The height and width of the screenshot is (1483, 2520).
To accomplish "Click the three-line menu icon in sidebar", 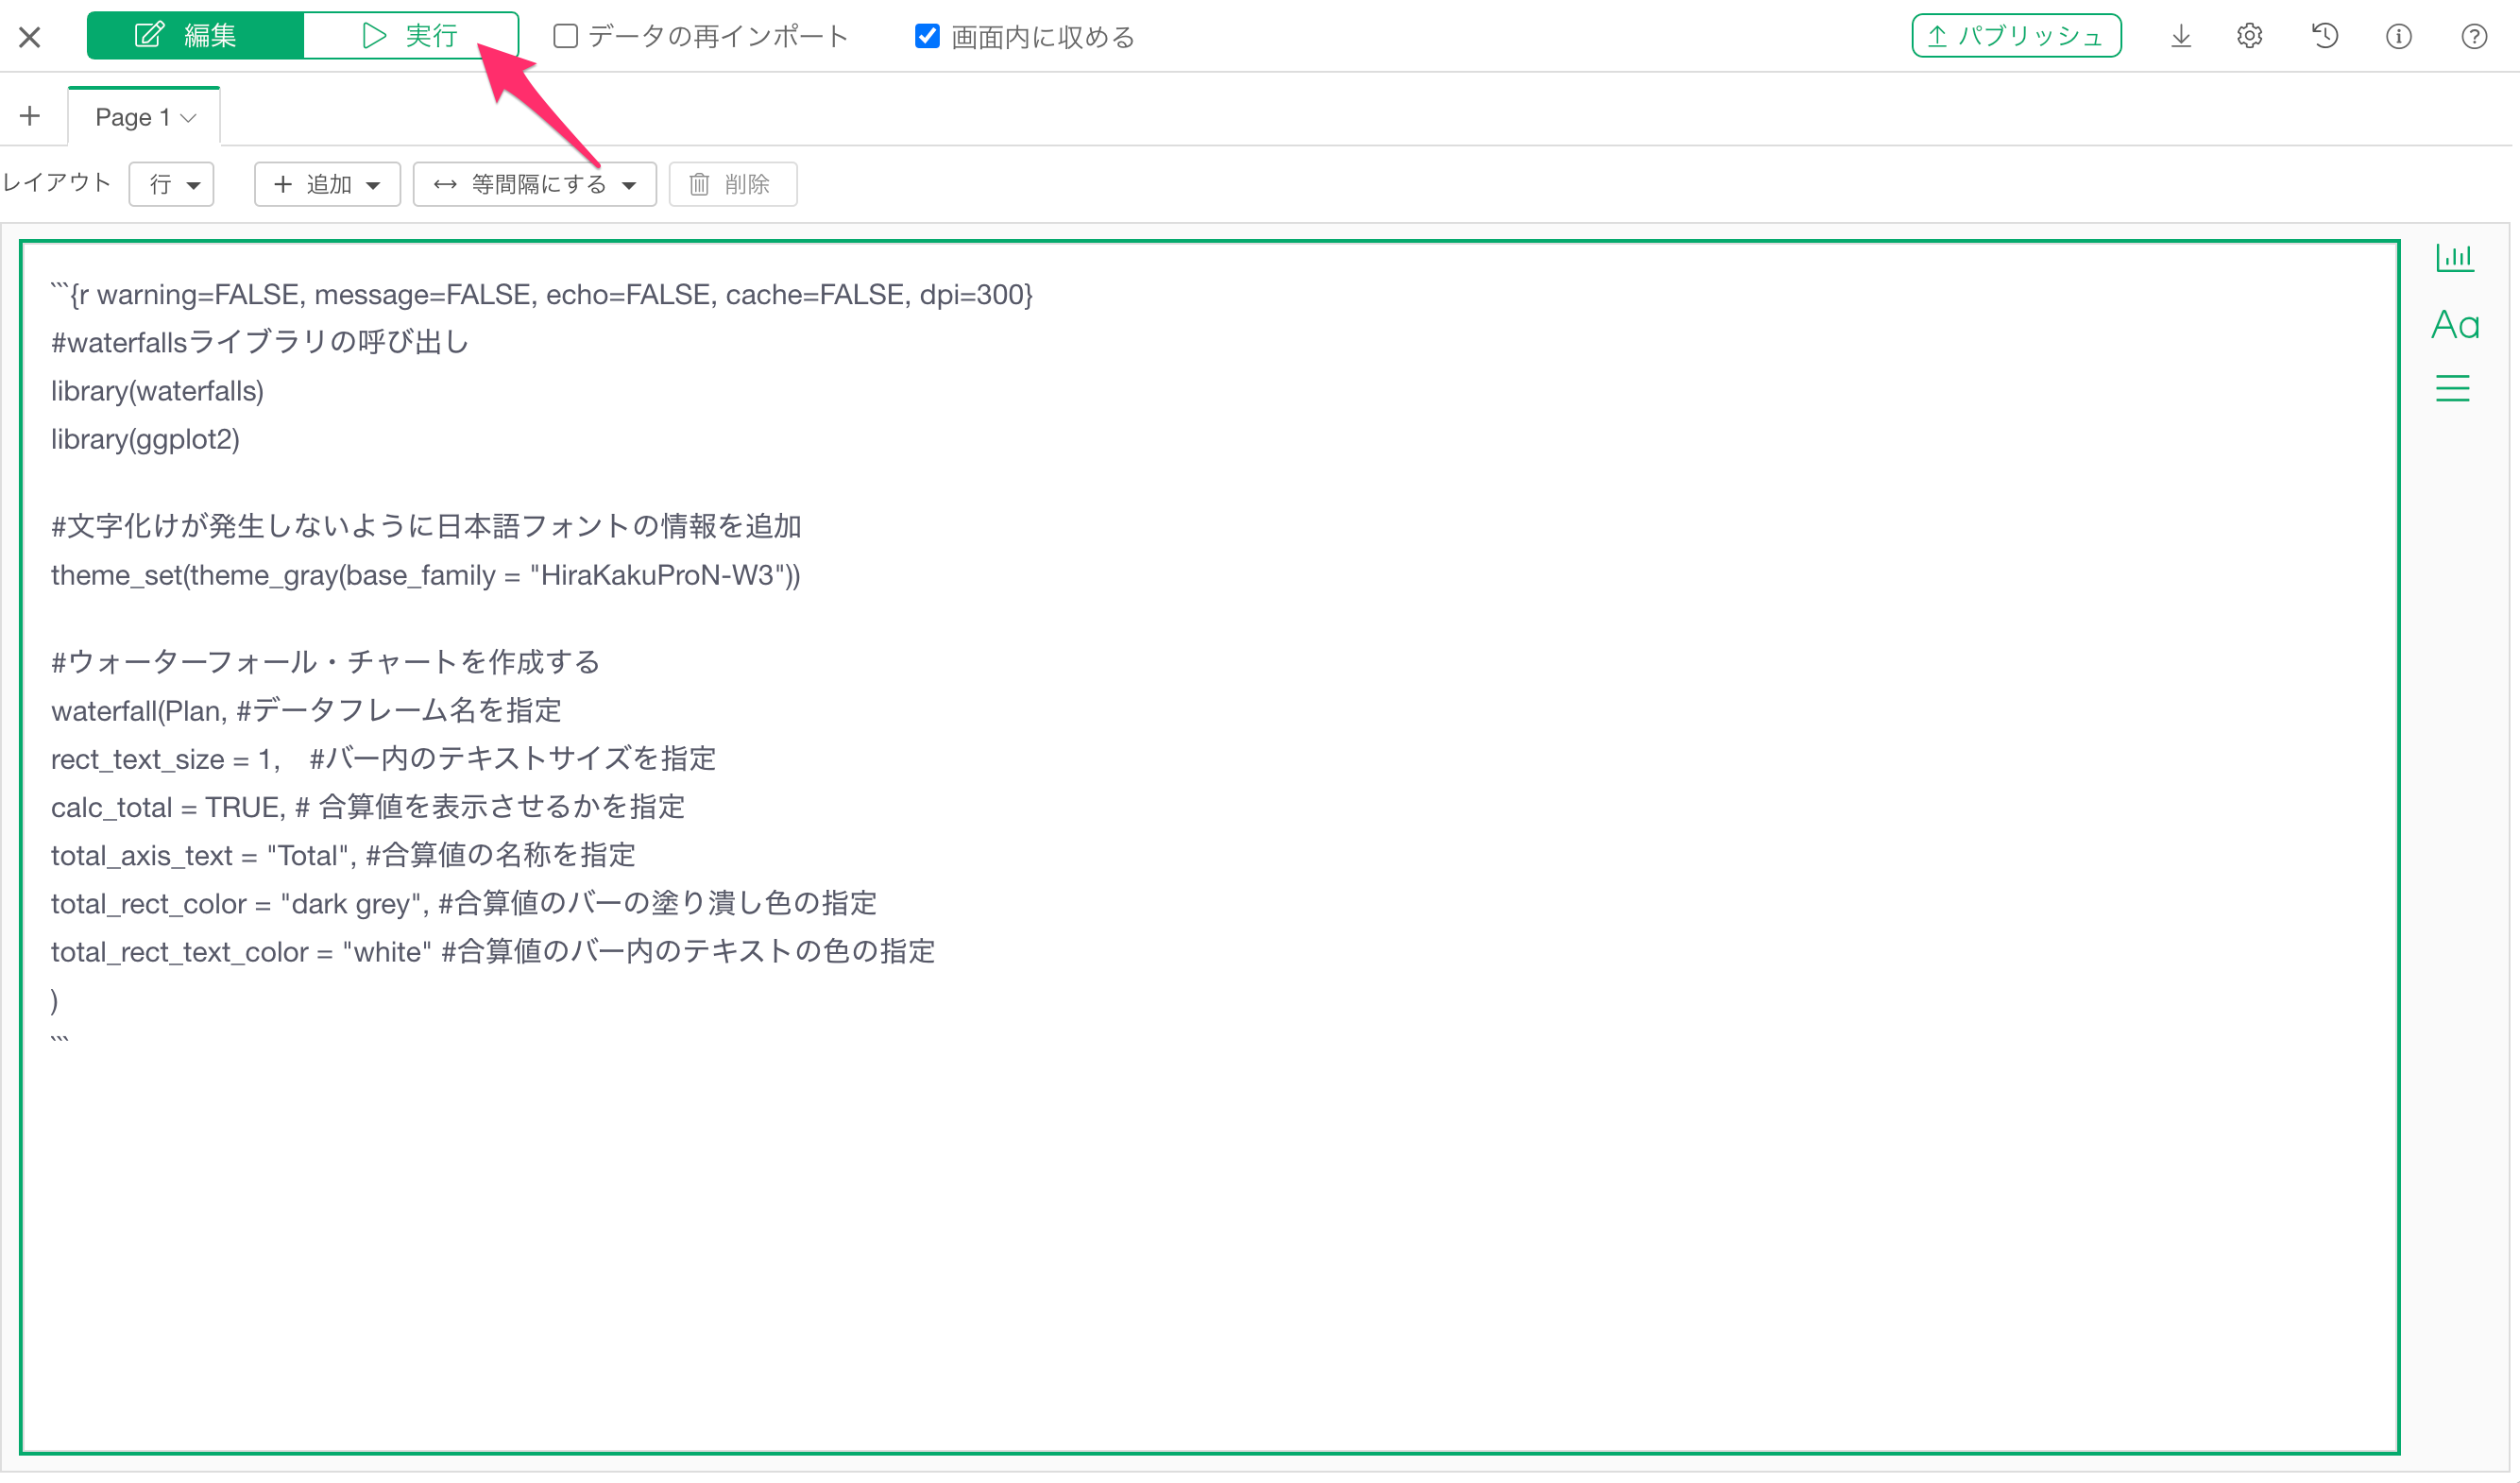I will point(2453,388).
